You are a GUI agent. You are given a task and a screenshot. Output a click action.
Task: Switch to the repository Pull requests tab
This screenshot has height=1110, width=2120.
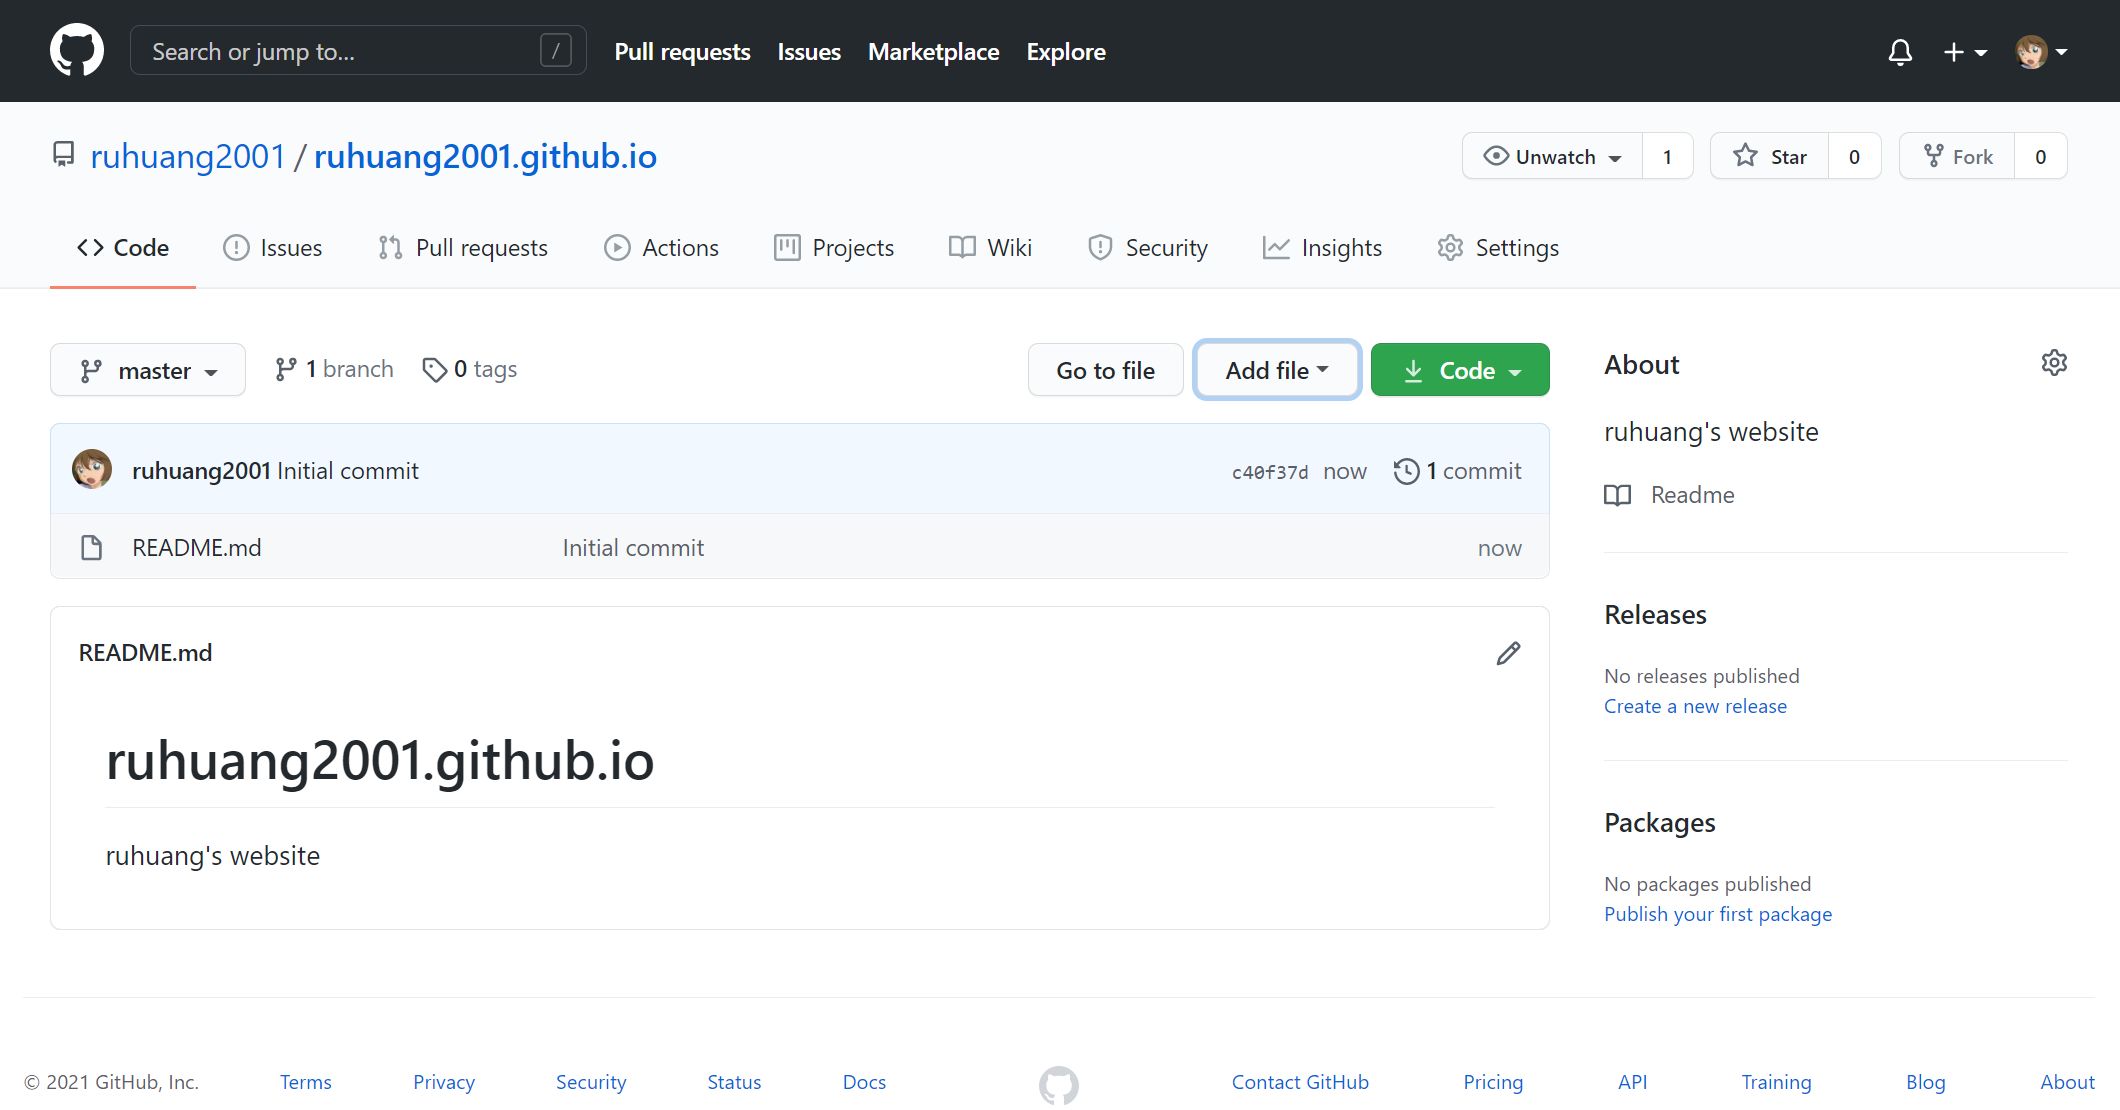coord(463,248)
